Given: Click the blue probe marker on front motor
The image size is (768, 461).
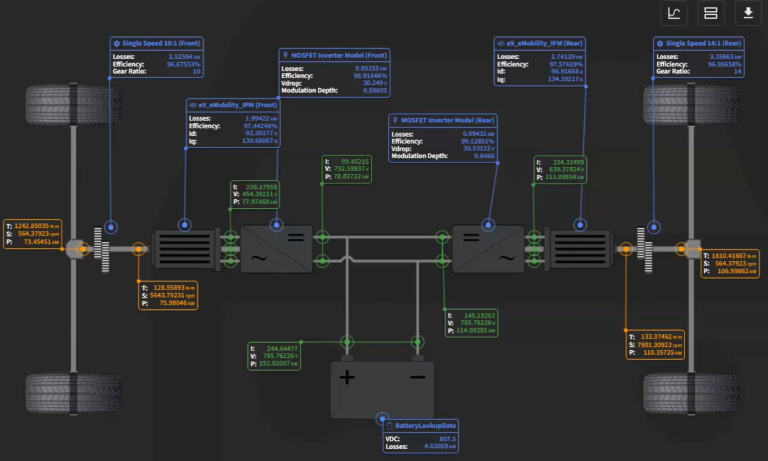Looking at the screenshot, I should (x=184, y=226).
